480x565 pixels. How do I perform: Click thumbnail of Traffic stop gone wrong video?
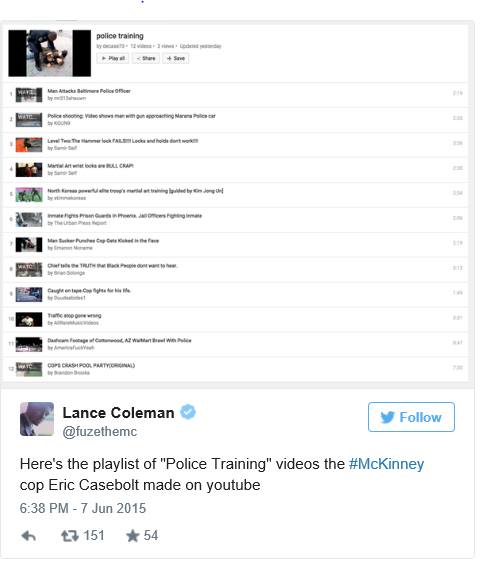[x=29, y=320]
